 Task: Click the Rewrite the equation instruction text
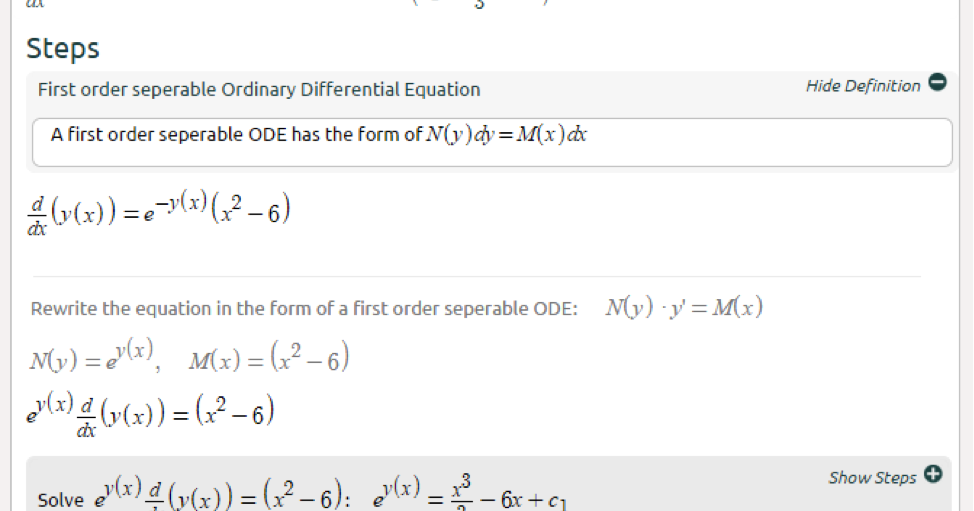(x=304, y=309)
